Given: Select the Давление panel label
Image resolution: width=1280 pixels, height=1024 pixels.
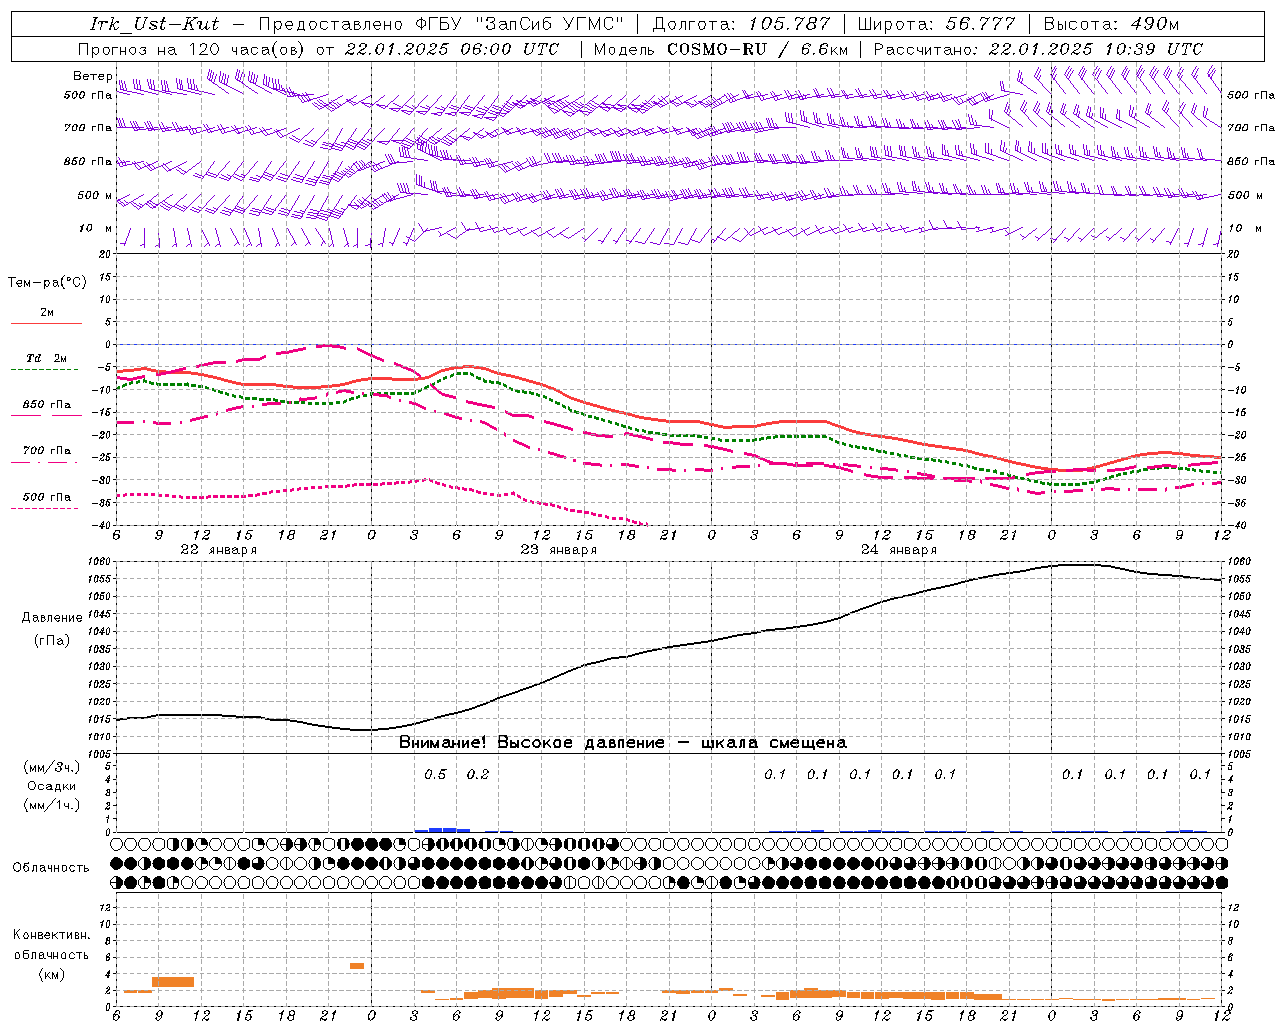Looking at the screenshot, I should (52, 618).
